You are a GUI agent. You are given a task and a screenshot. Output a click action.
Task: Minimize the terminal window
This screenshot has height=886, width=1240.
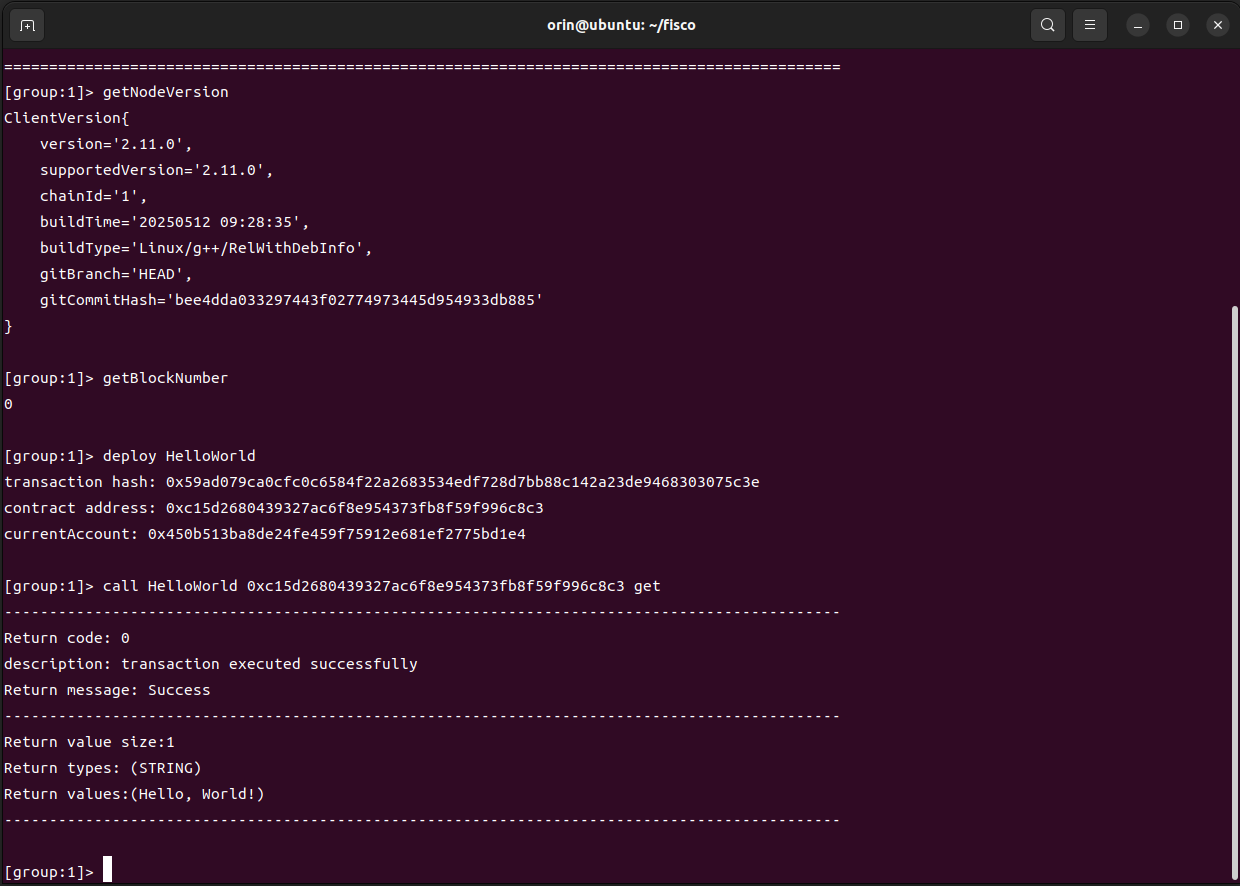coord(1139,25)
